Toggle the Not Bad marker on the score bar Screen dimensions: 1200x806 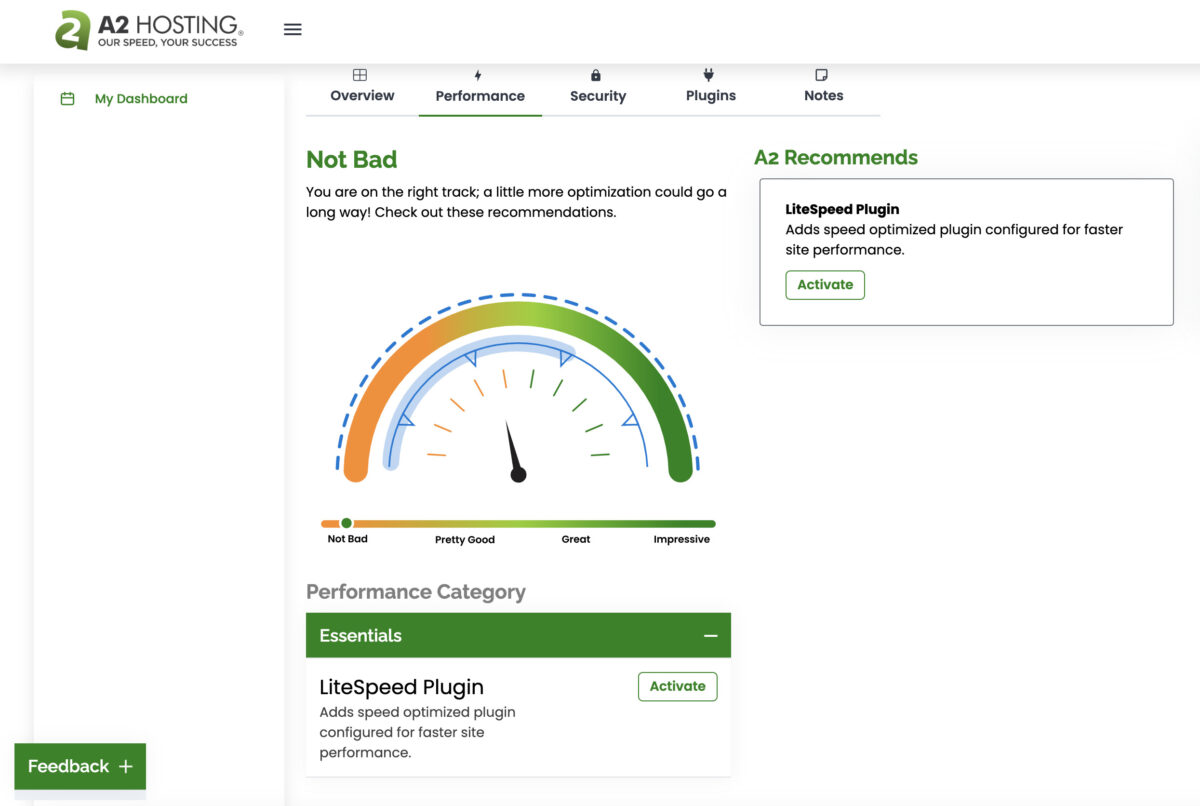pos(345,522)
